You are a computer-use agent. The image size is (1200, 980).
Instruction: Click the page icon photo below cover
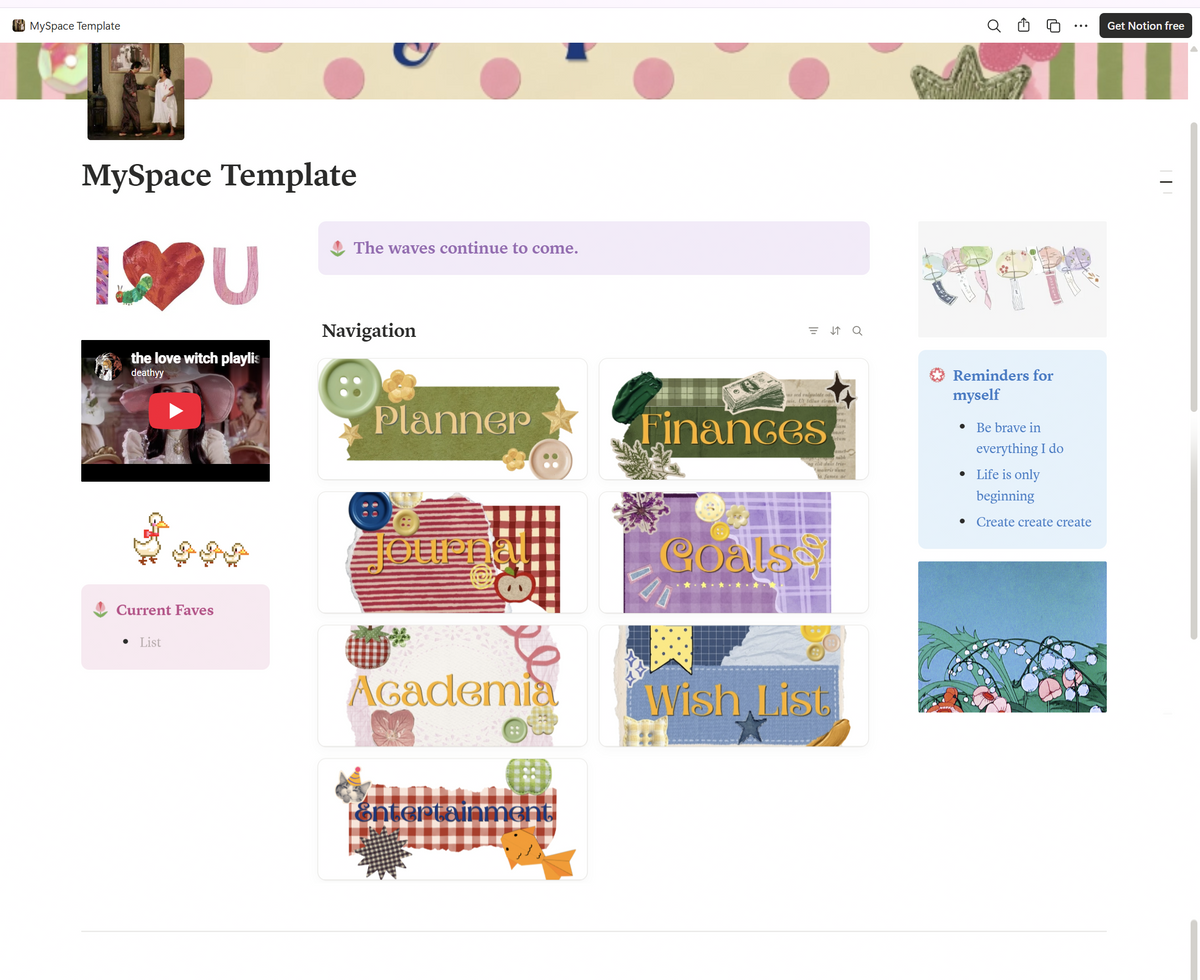136,91
